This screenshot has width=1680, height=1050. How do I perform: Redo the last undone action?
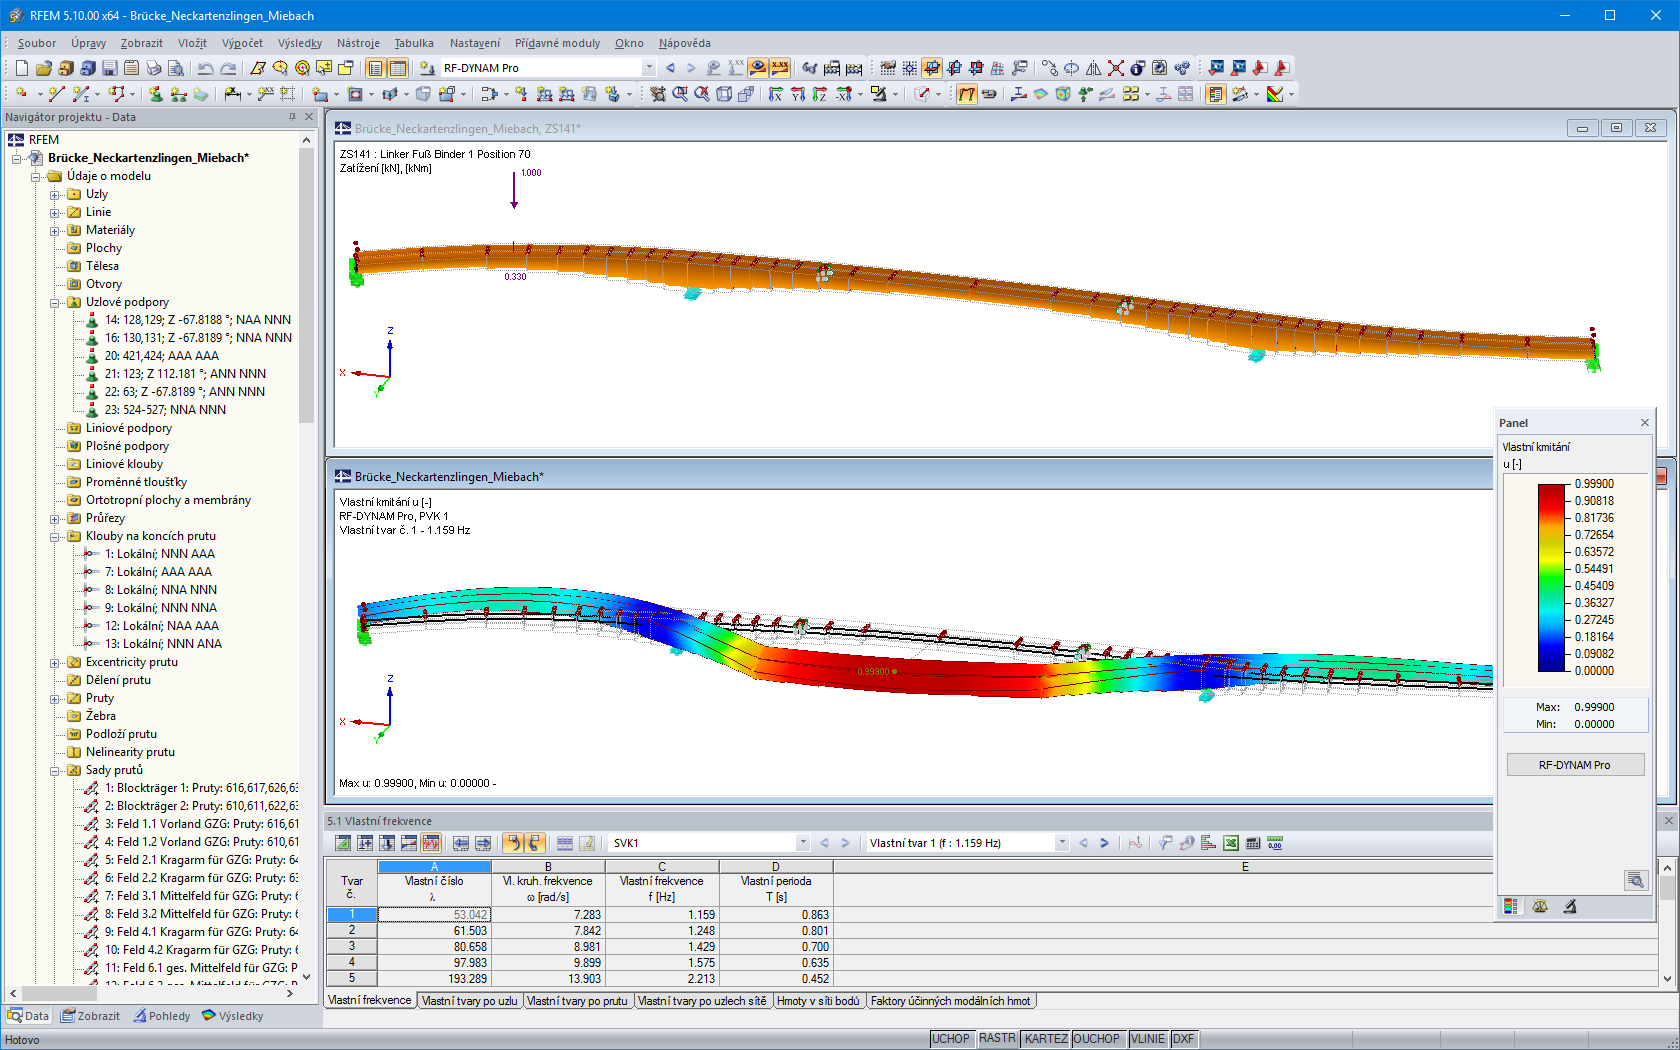pyautogui.click(x=228, y=68)
